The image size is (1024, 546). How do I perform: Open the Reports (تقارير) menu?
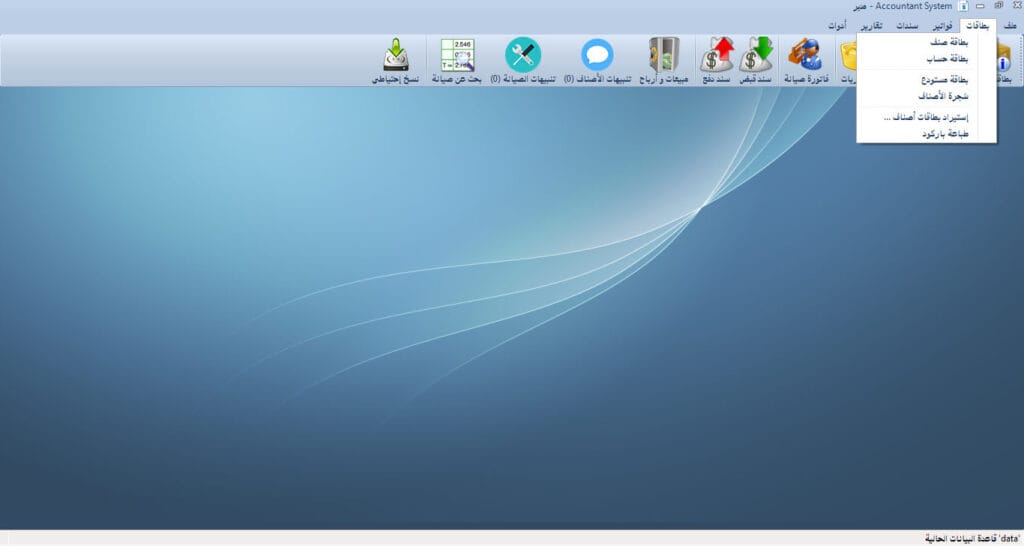coord(871,25)
